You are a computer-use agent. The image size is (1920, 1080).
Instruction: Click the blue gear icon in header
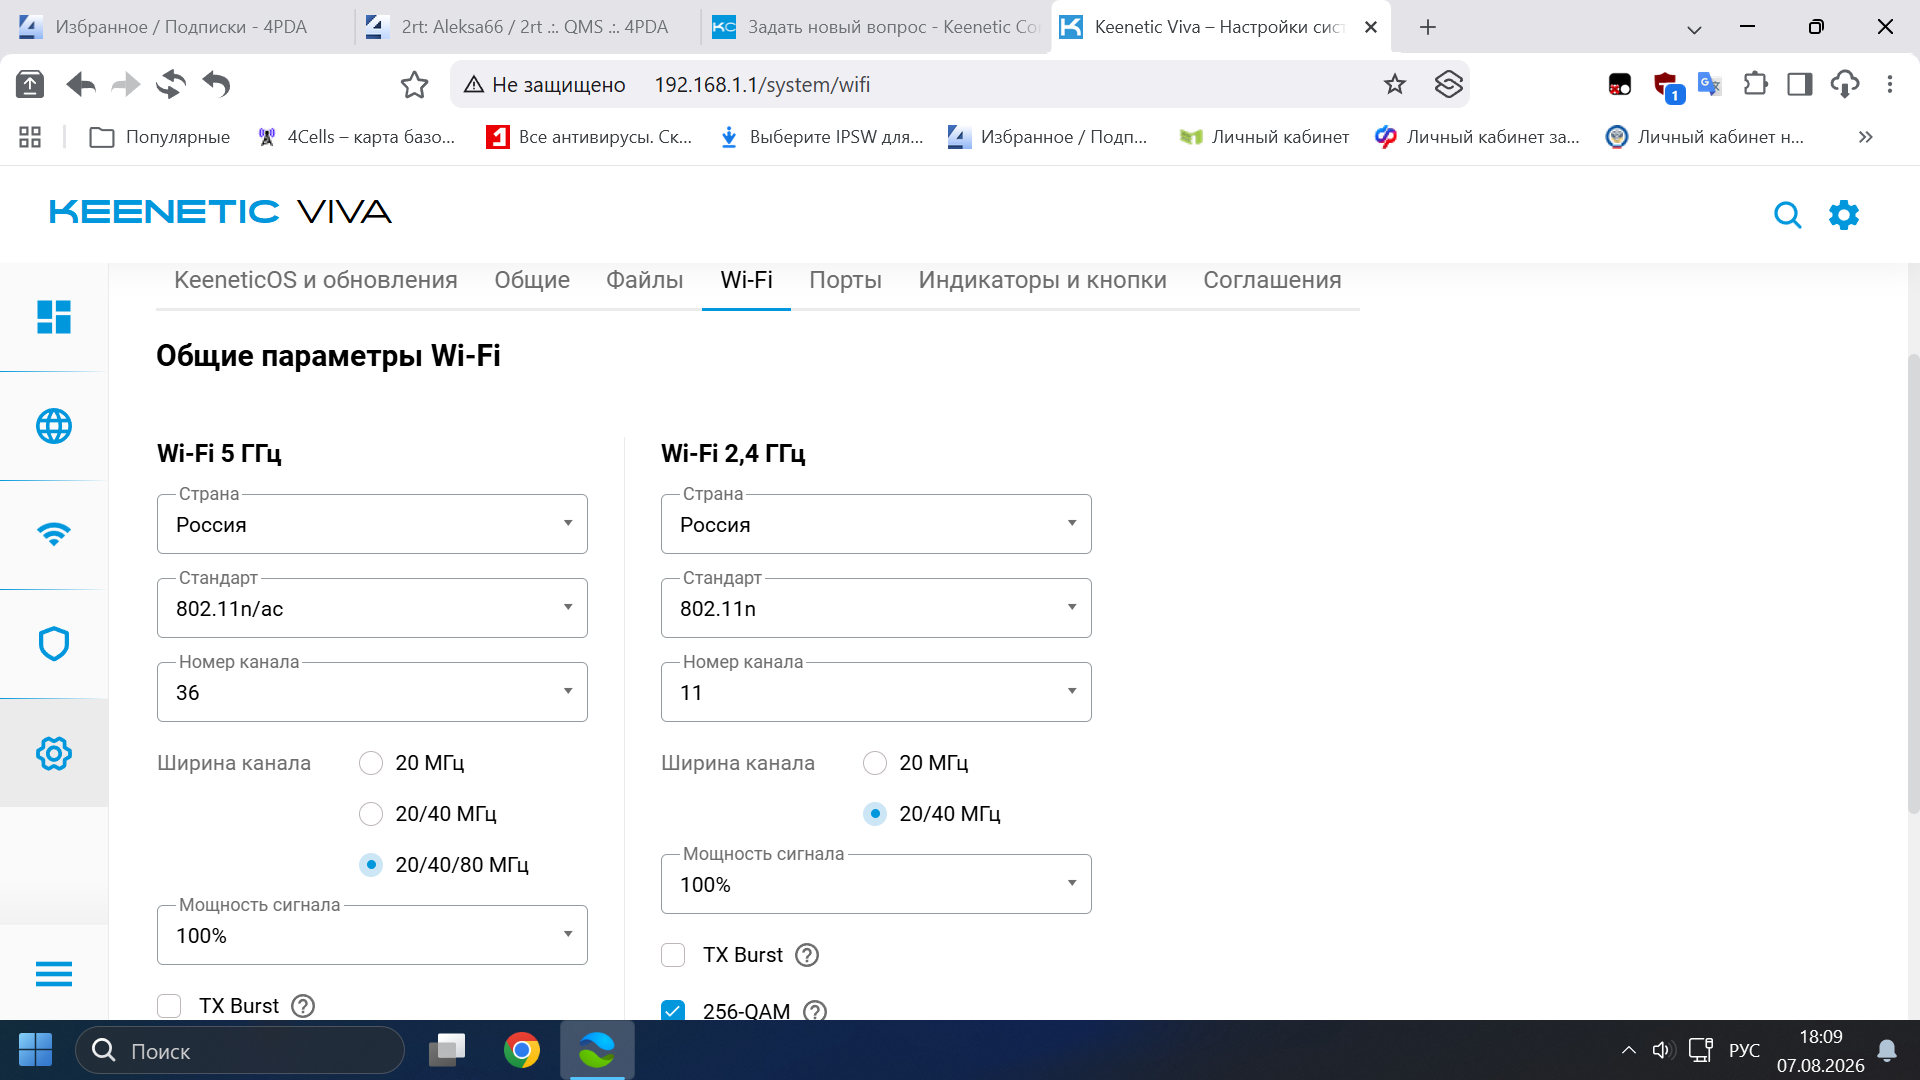pyautogui.click(x=1843, y=215)
